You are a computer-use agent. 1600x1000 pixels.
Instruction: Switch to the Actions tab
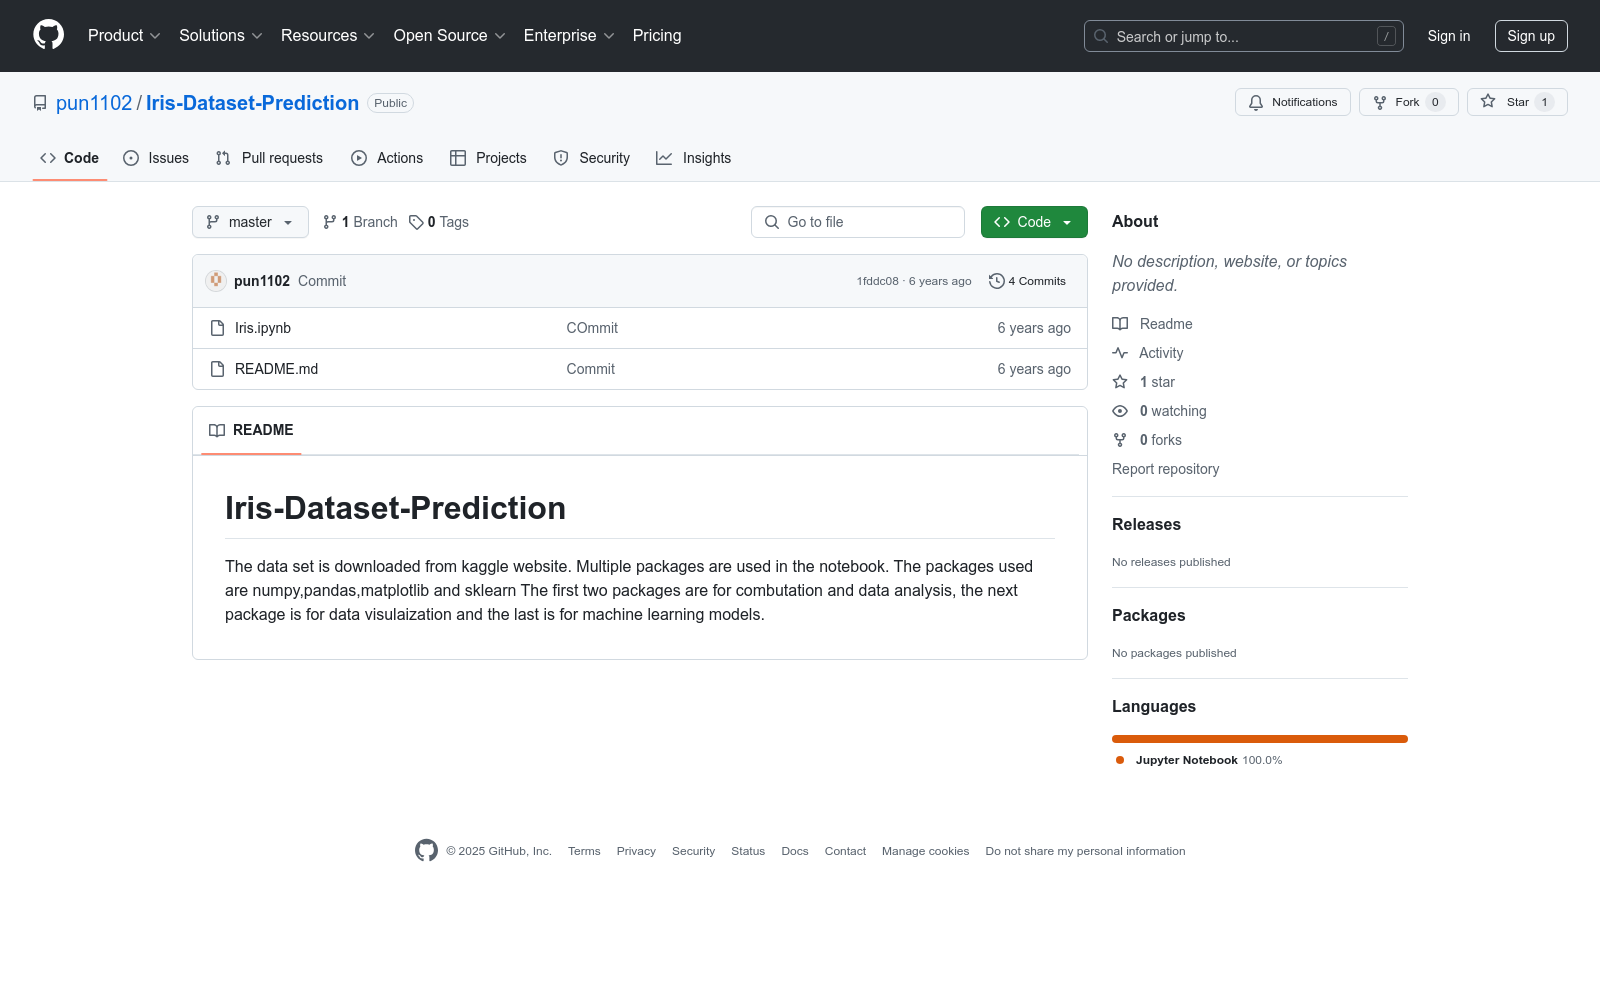tap(387, 158)
